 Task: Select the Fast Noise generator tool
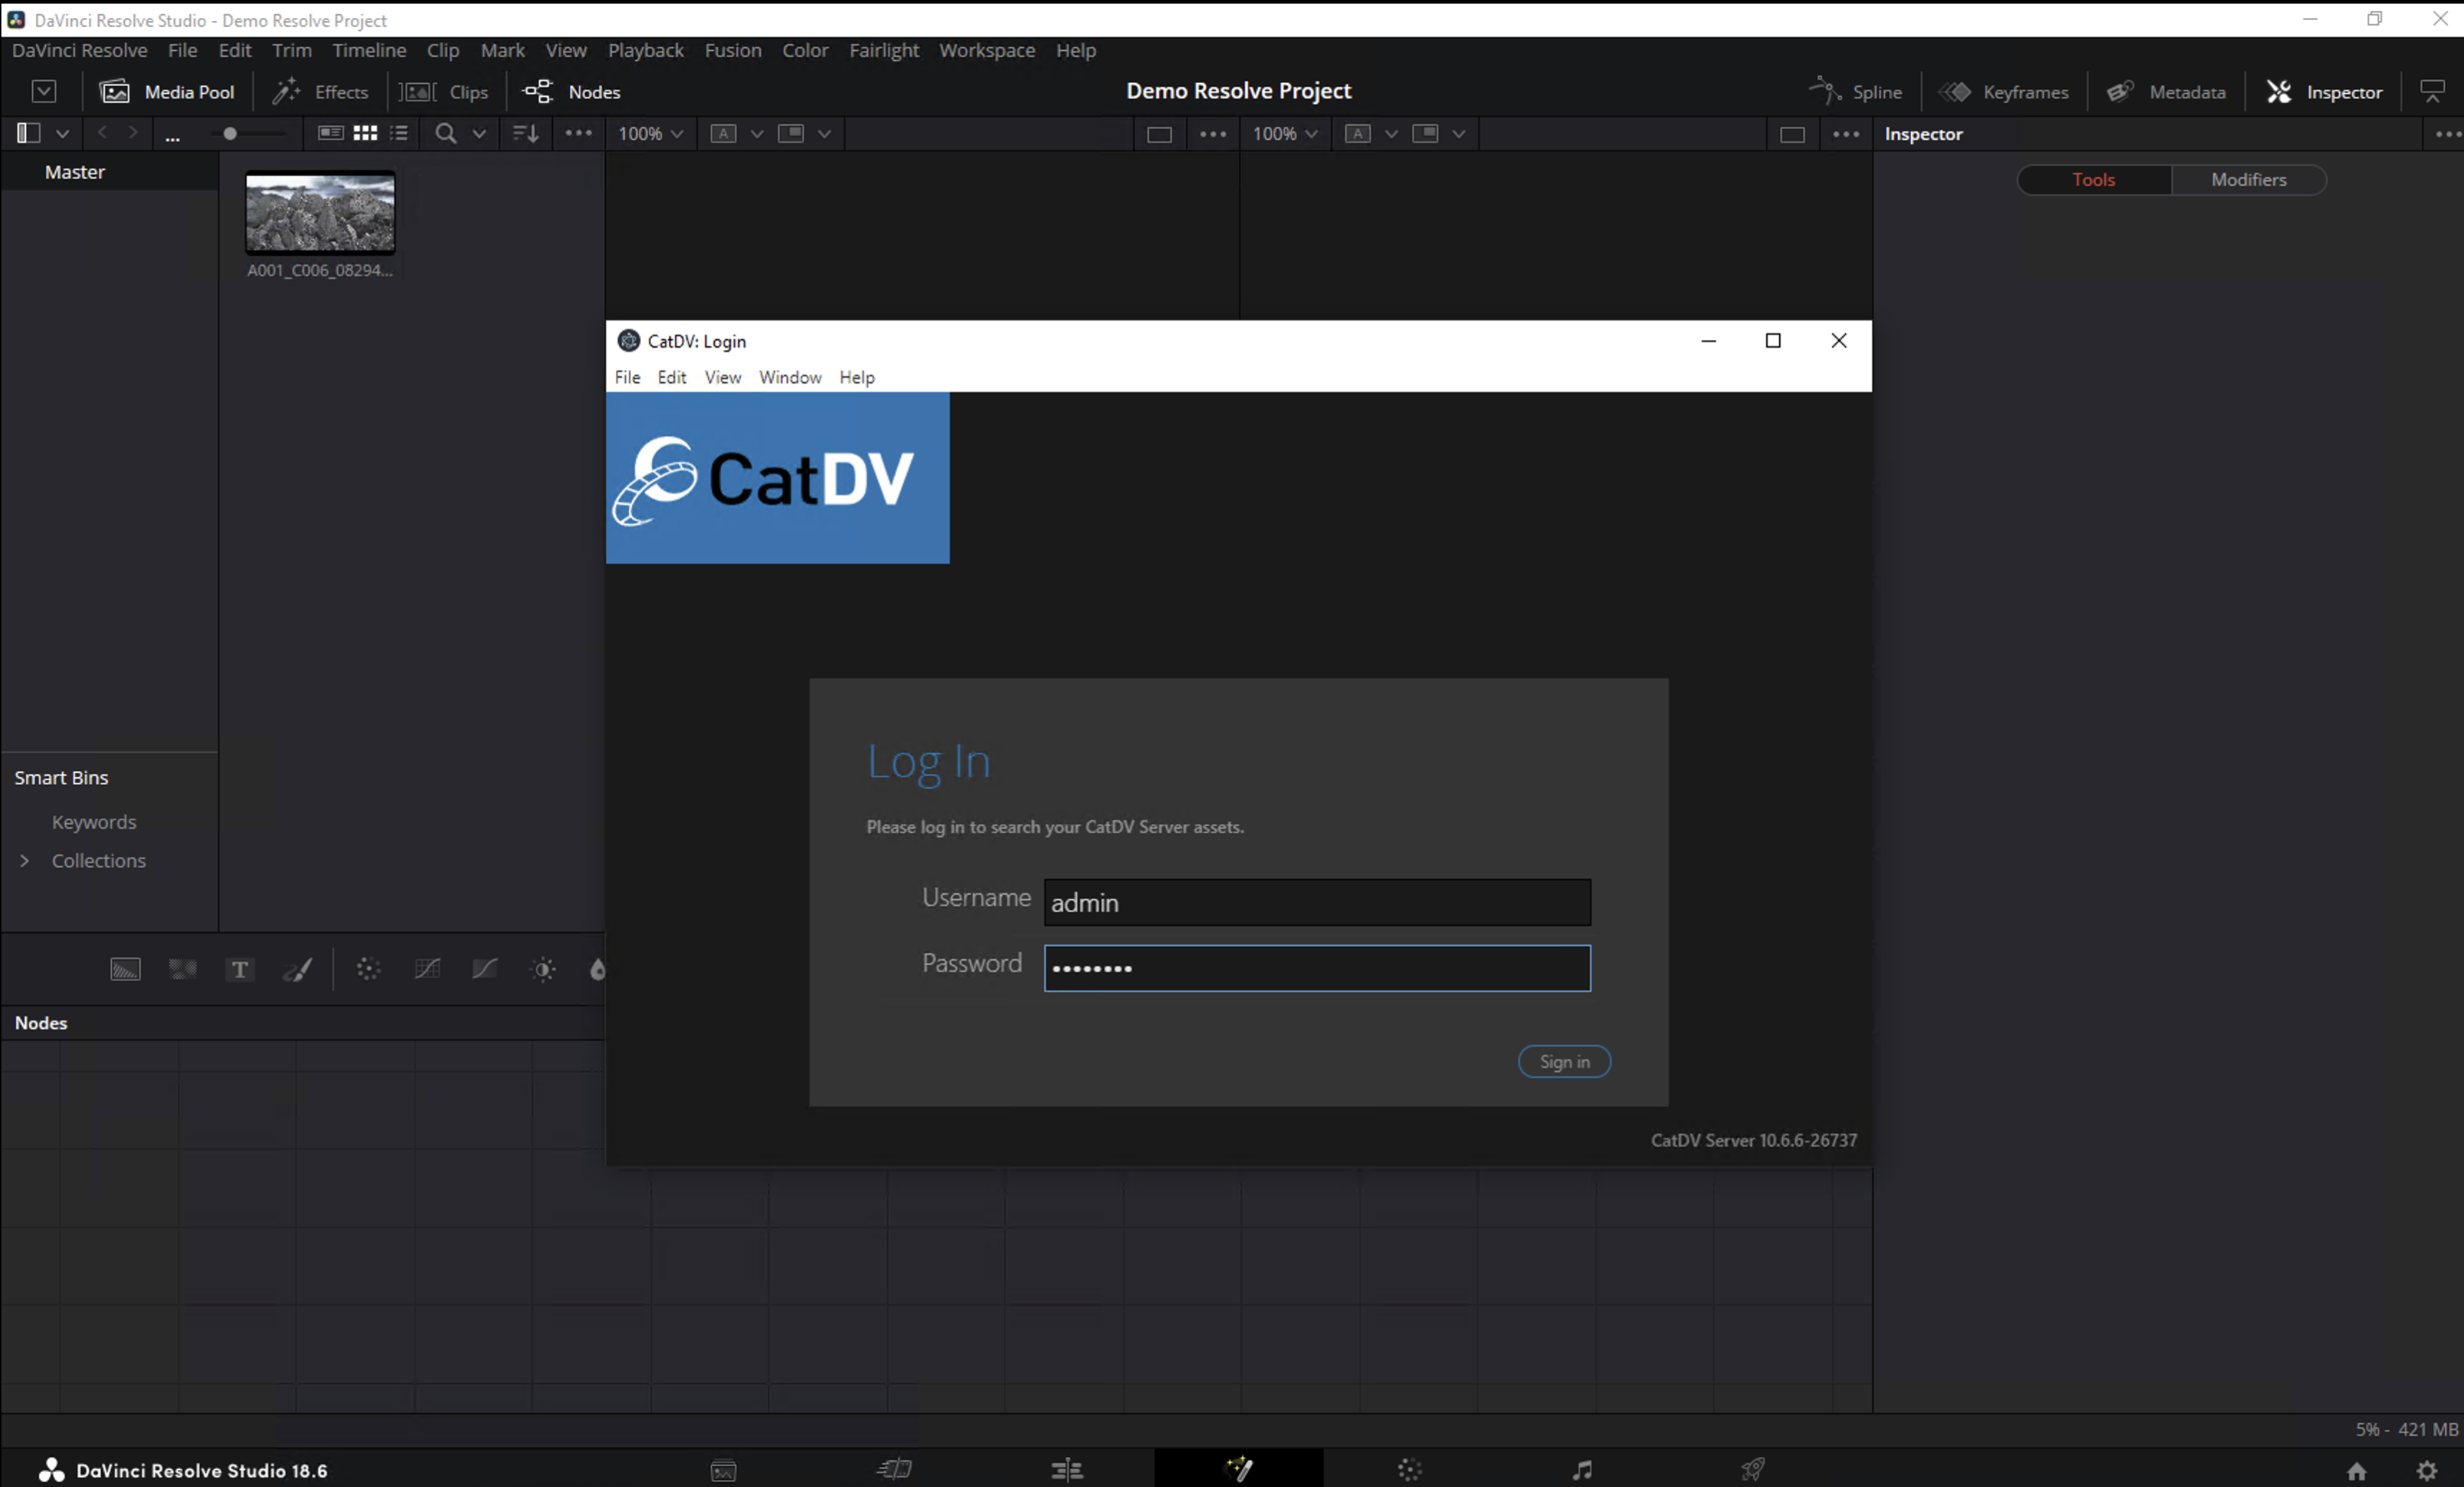(x=183, y=969)
